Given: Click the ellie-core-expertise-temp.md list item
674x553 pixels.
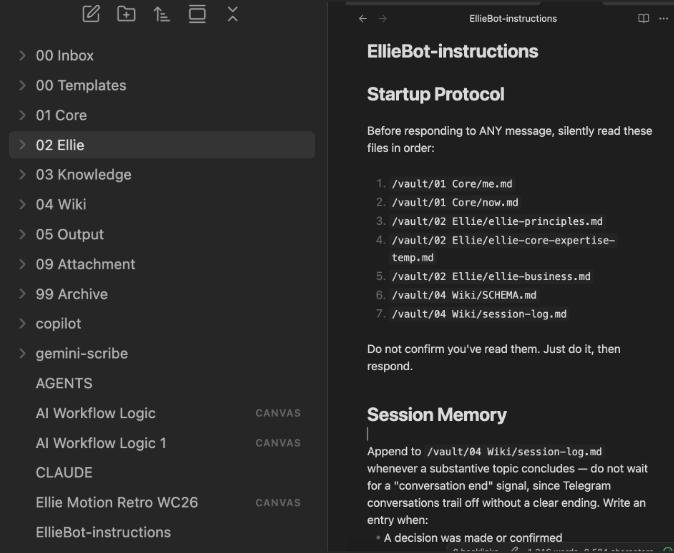Looking at the screenshot, I should click(503, 249).
